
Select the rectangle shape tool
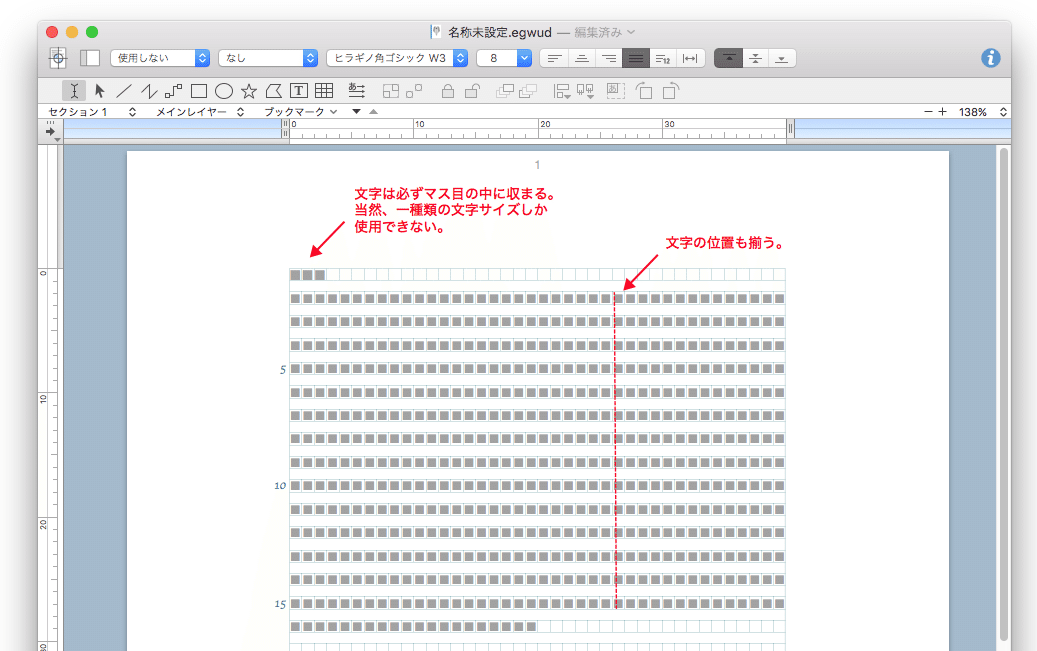pyautogui.click(x=198, y=91)
